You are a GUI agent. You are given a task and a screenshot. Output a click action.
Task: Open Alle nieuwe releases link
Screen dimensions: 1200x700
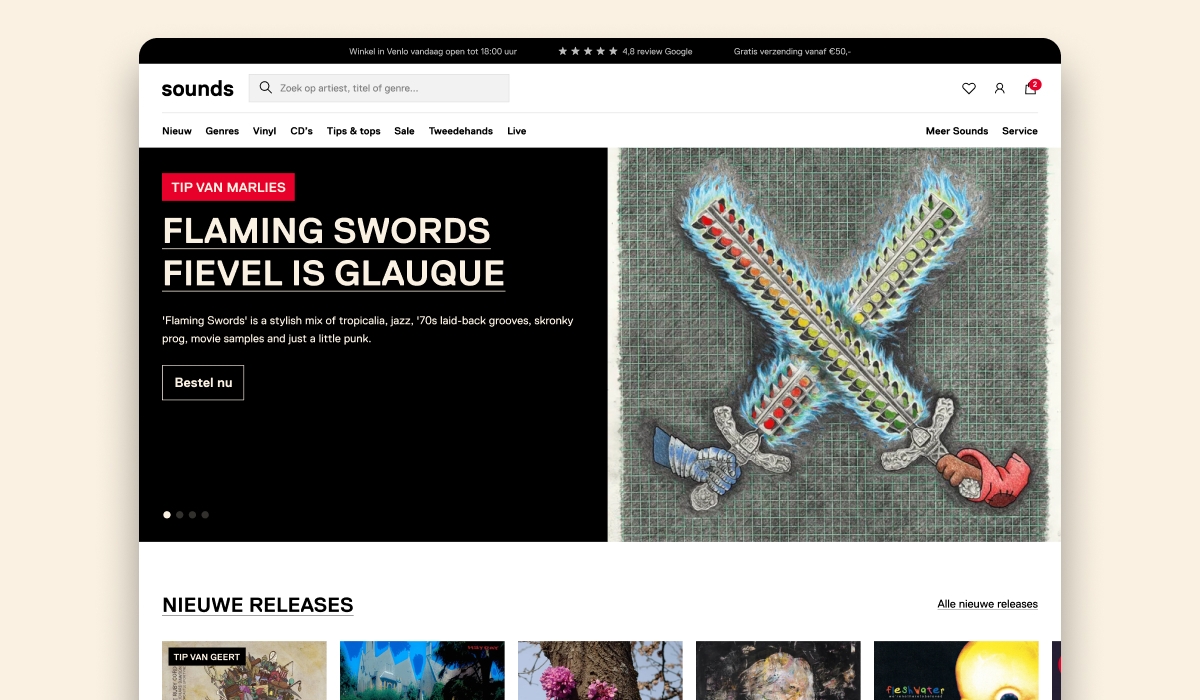pos(987,604)
